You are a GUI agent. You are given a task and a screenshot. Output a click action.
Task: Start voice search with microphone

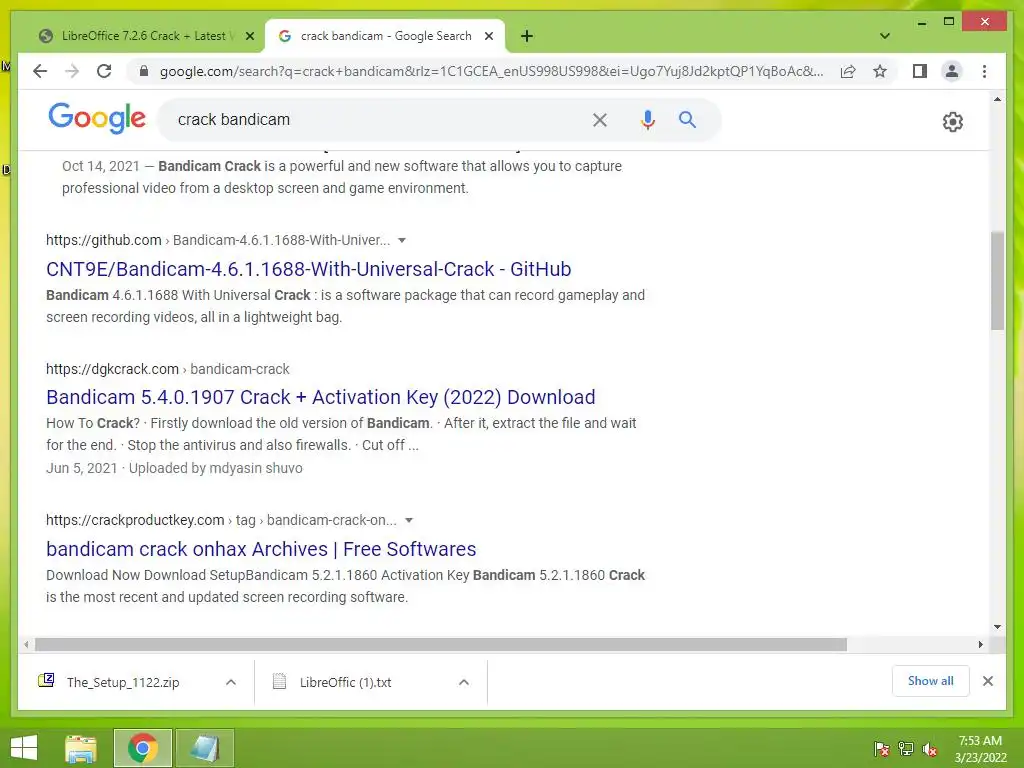(647, 120)
